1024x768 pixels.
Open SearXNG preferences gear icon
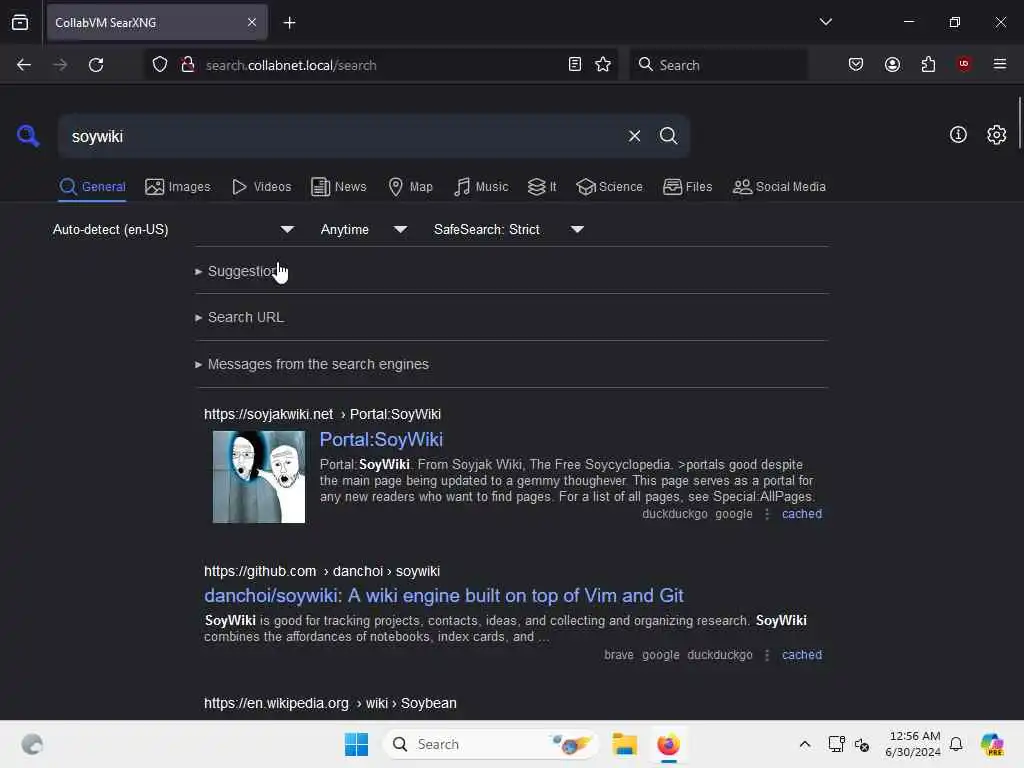[996, 135]
